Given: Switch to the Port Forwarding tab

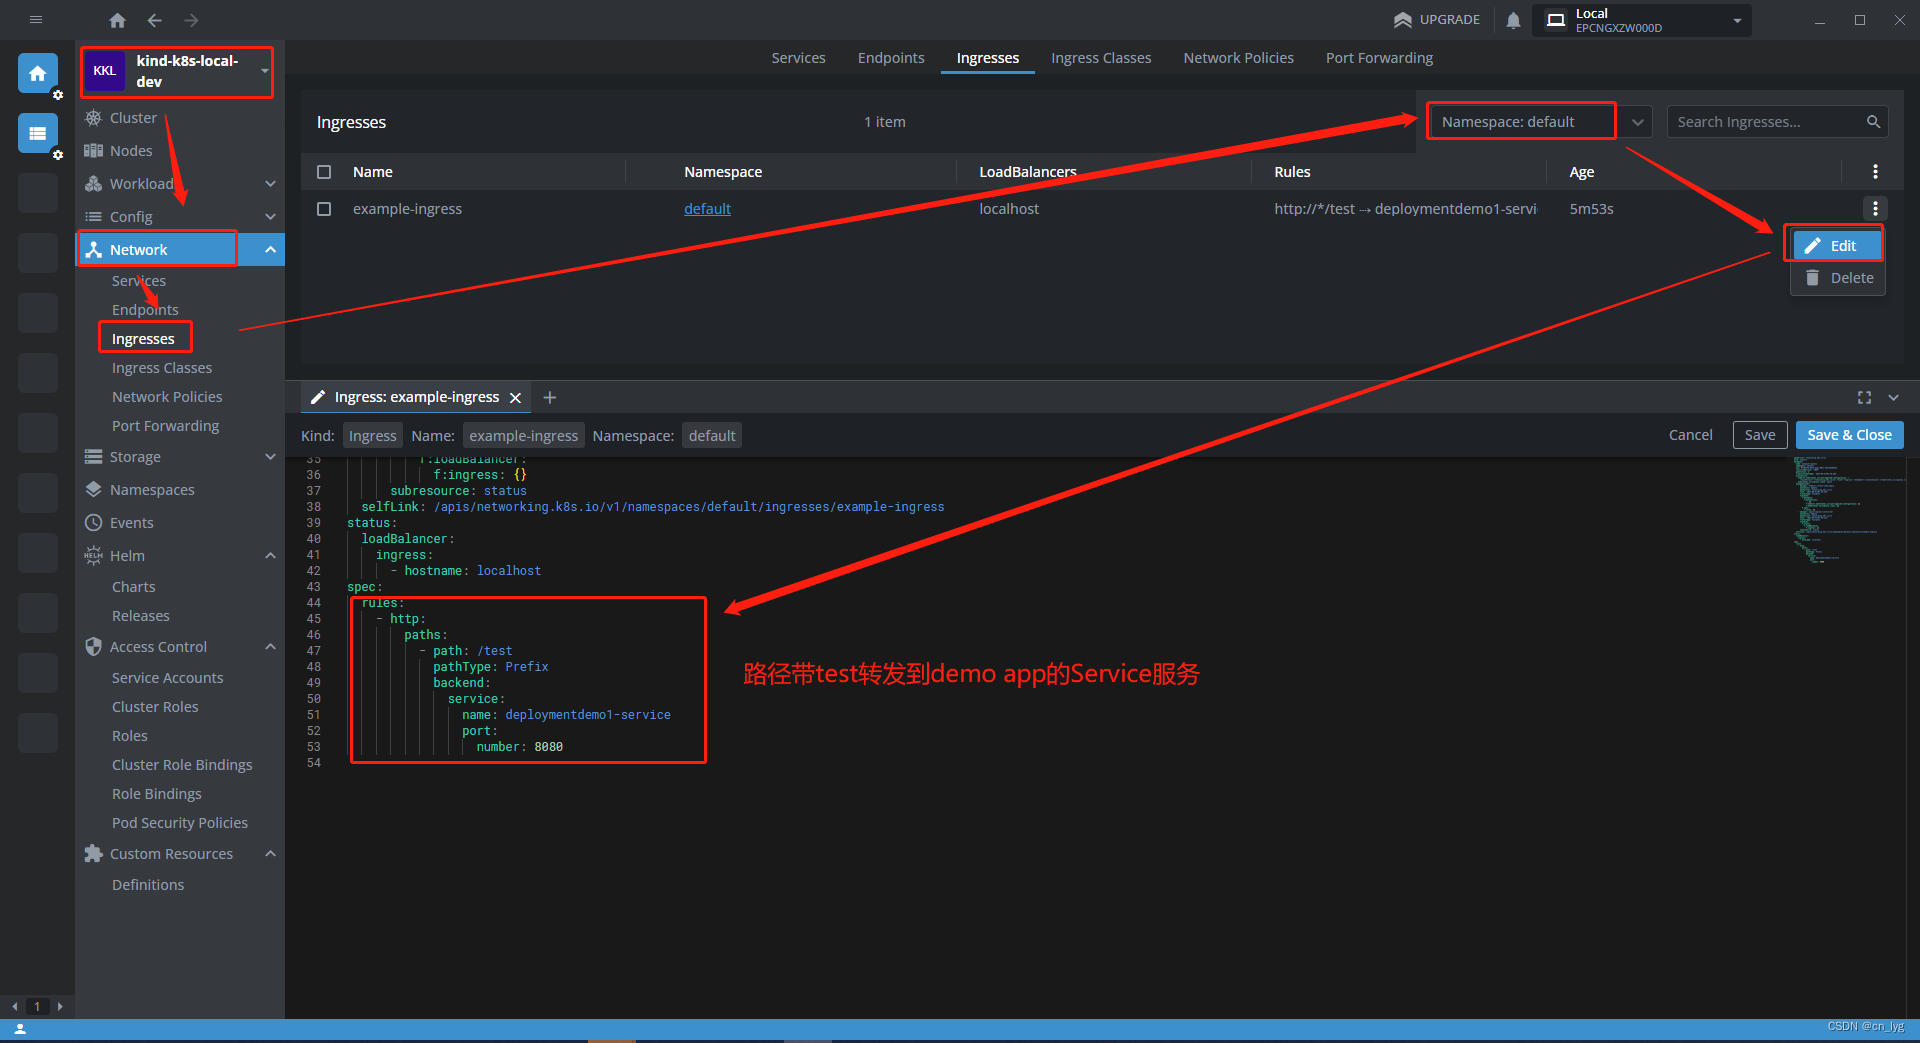Looking at the screenshot, I should [1379, 58].
